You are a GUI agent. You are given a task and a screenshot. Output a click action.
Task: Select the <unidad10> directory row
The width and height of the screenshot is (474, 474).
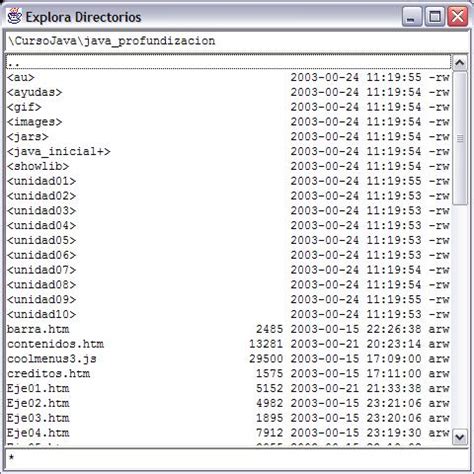coord(229,314)
